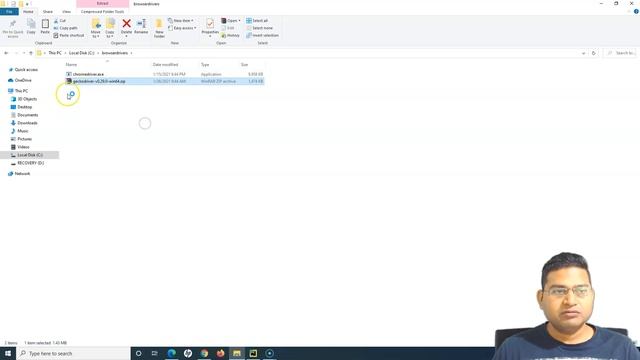Click the Up one level arrow
Image resolution: width=640 pixels, height=360 pixels.
31,53
